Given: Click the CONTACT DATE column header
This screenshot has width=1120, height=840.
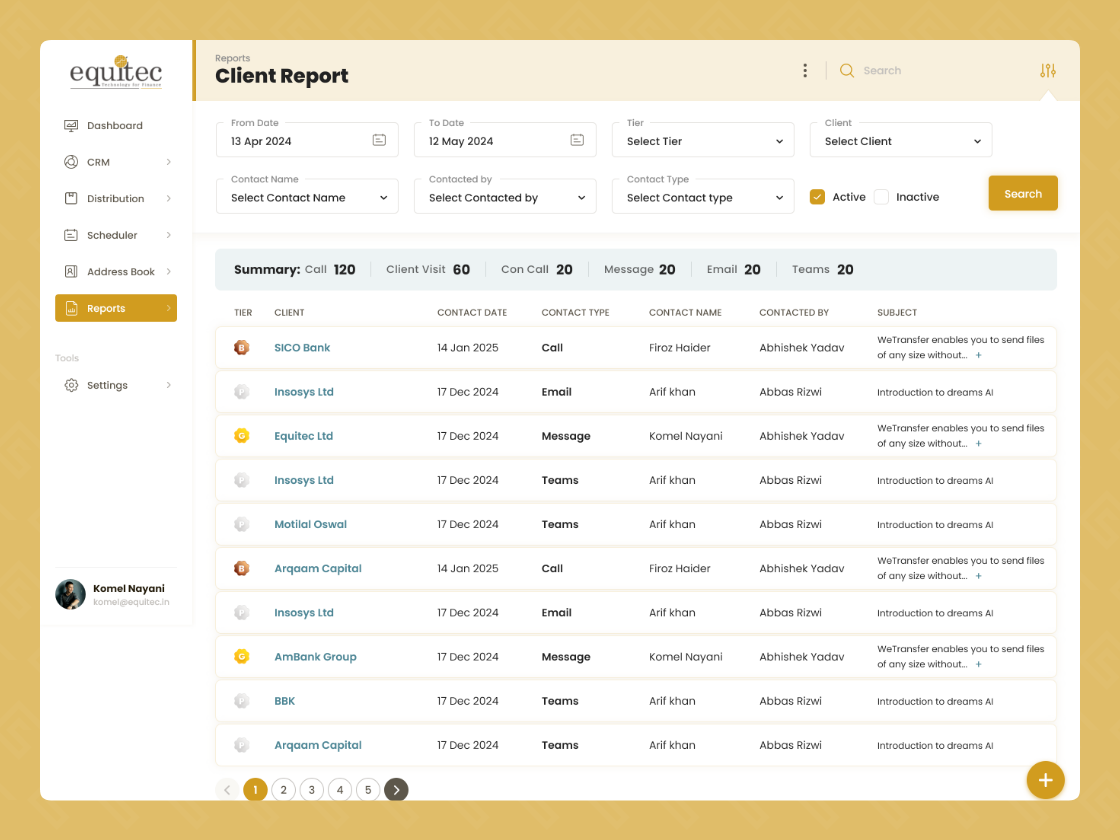Looking at the screenshot, I should pos(472,313).
